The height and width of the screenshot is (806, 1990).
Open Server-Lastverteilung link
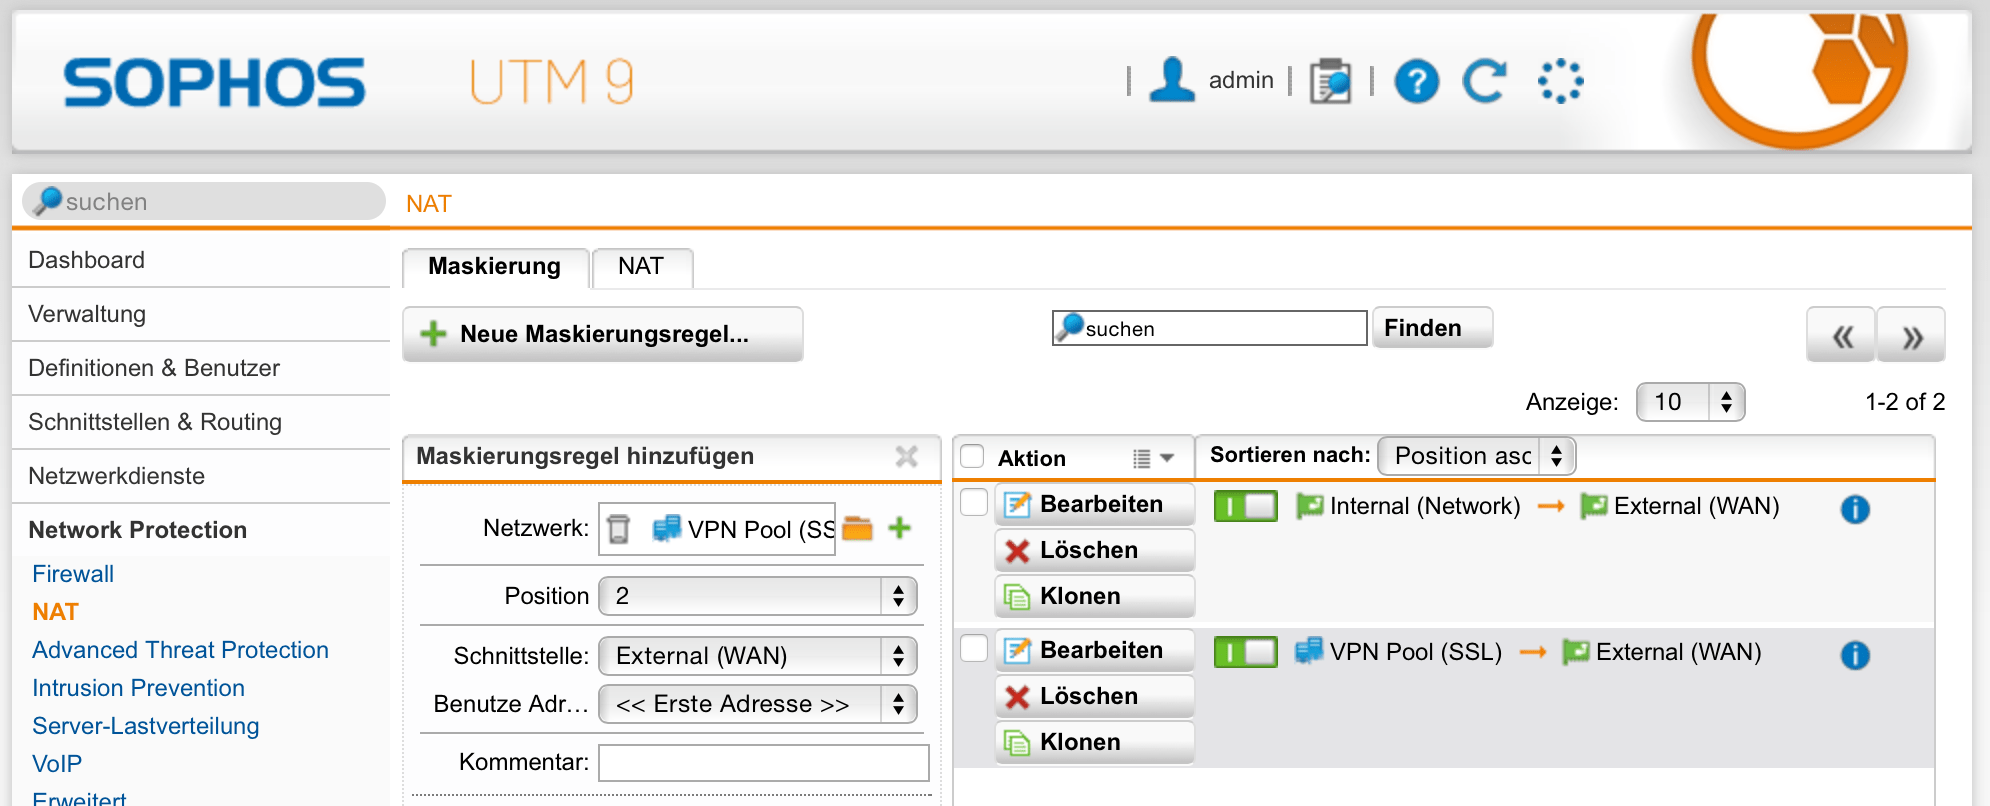tap(145, 726)
